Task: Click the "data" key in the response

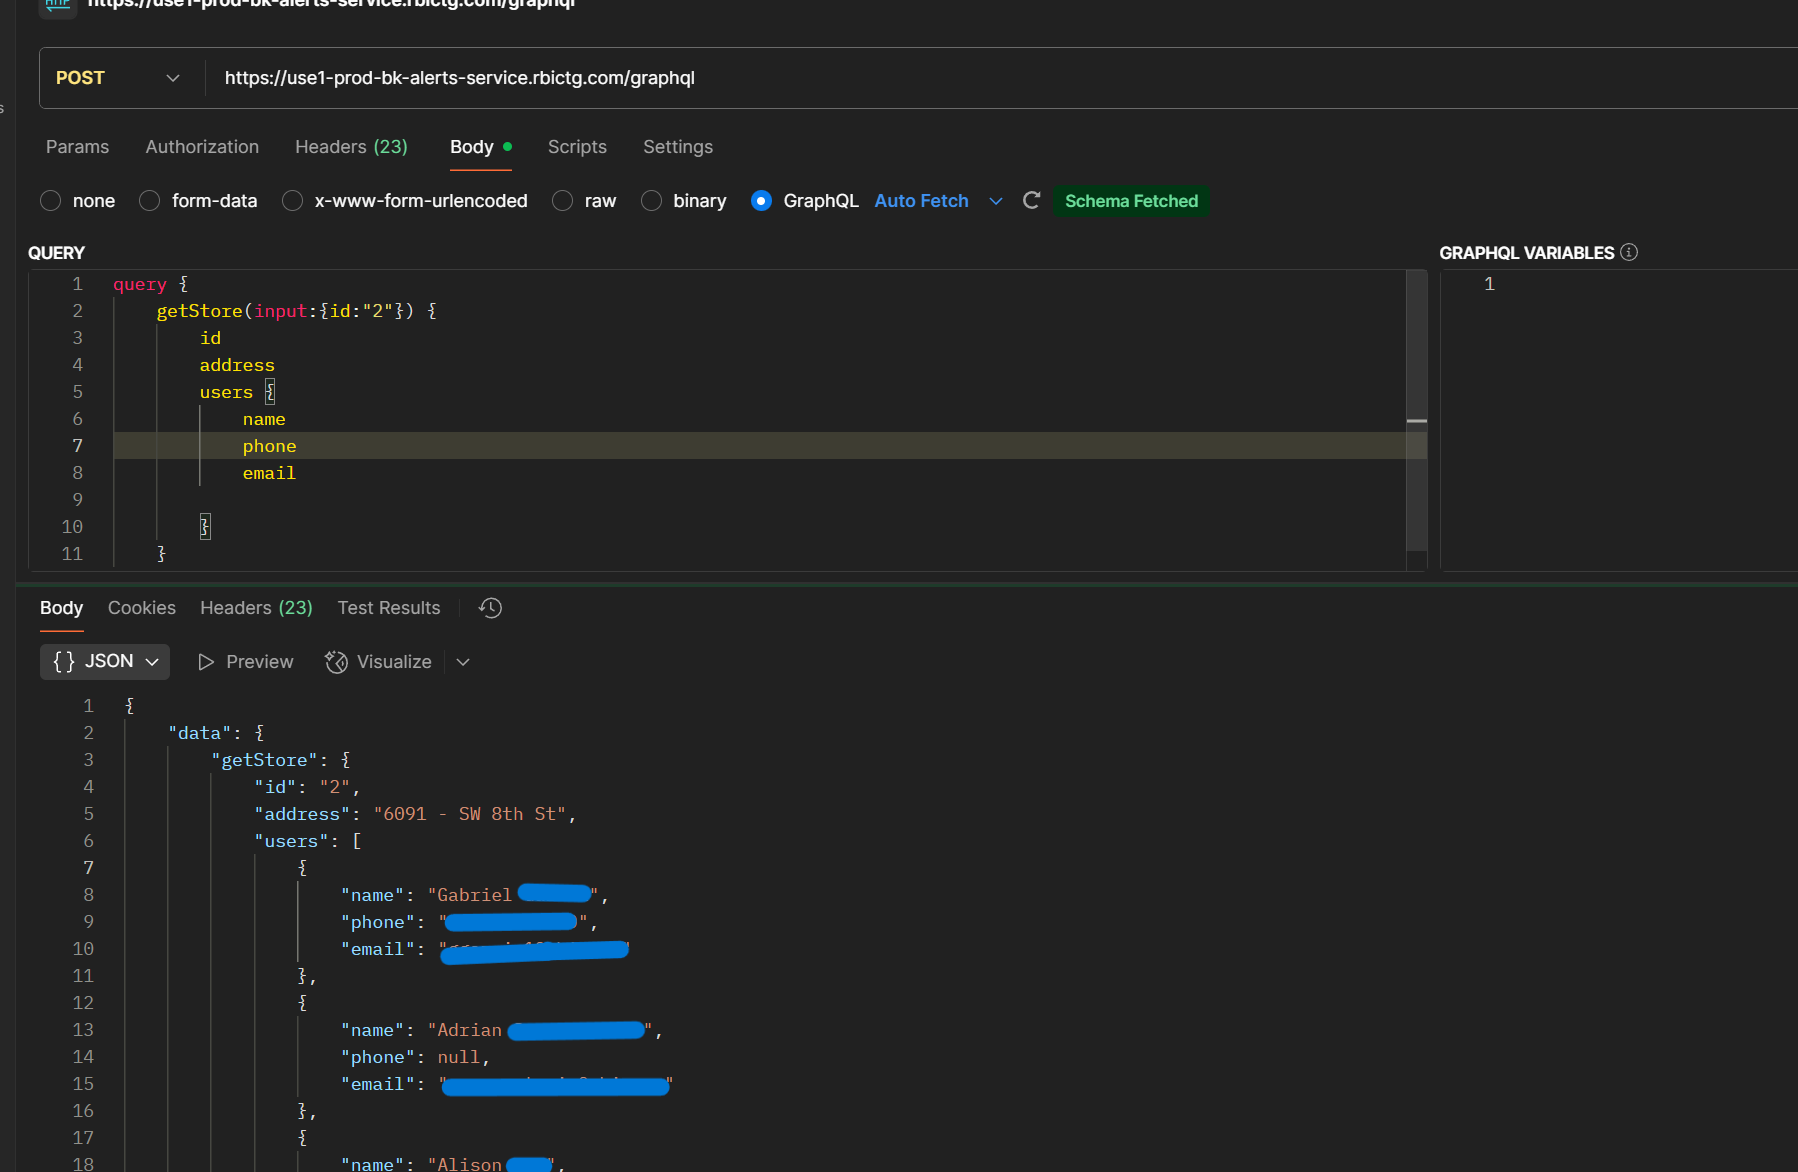Action: tap(199, 733)
